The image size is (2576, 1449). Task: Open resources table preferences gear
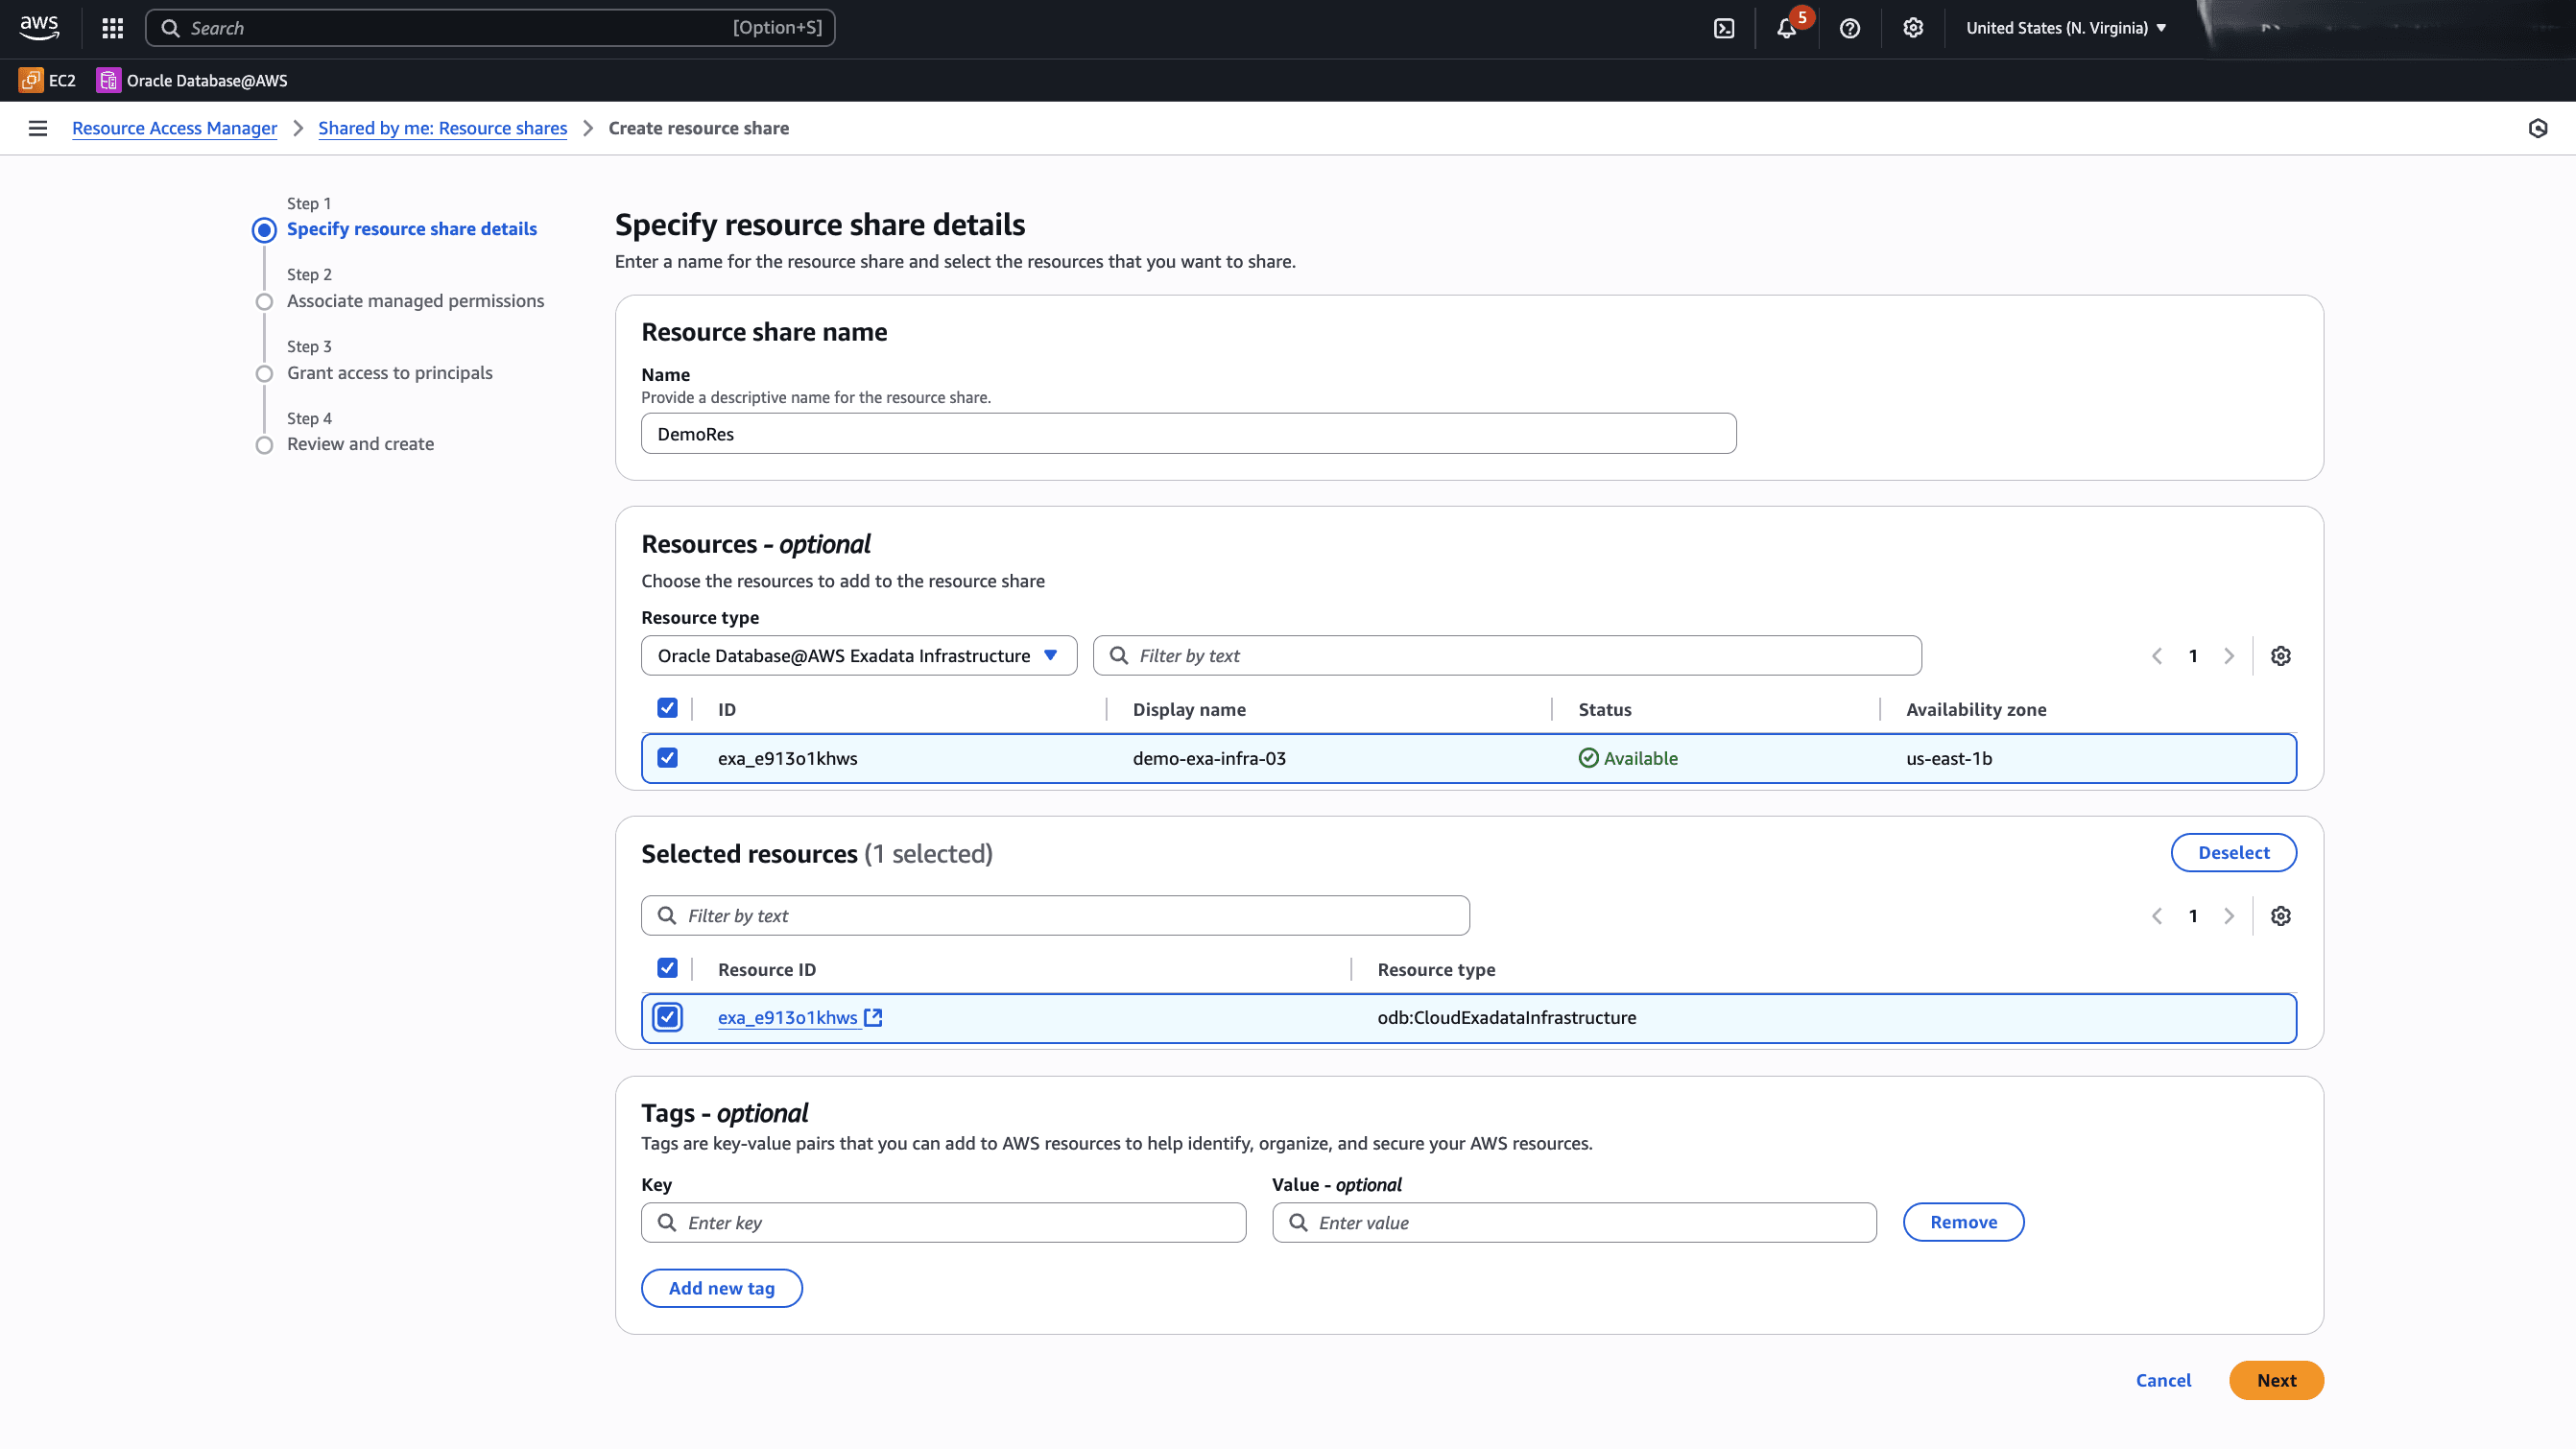(2281, 655)
